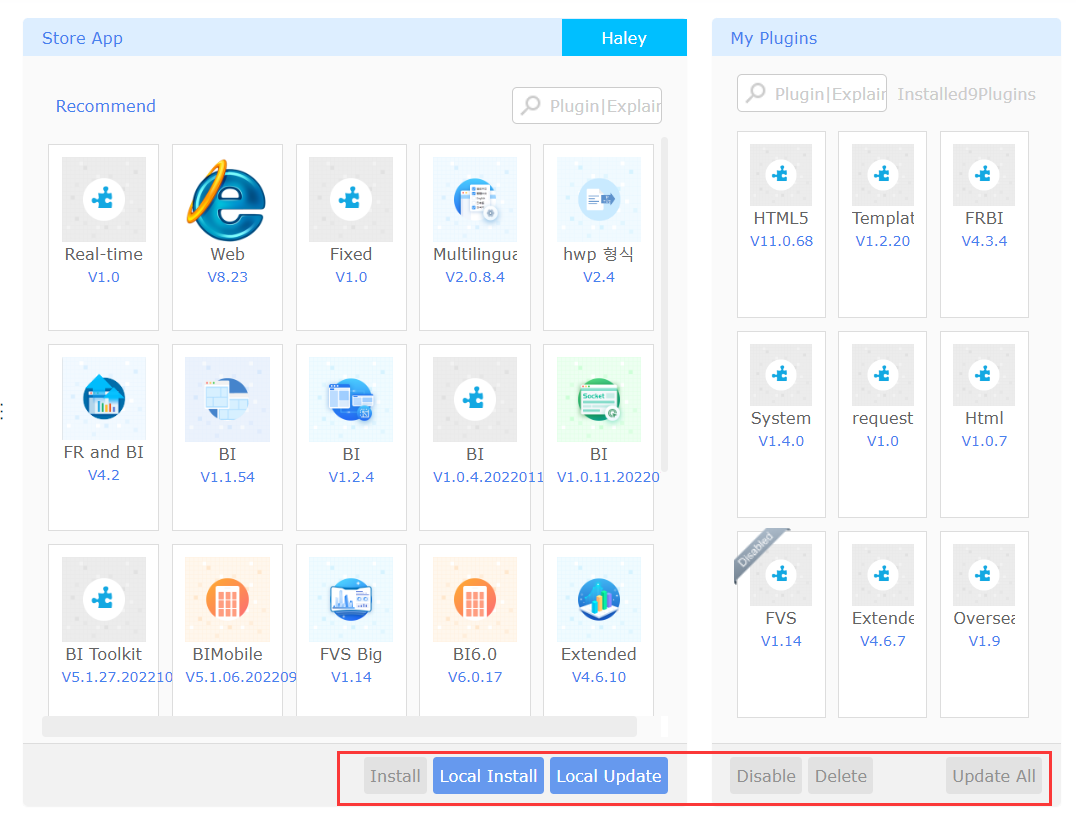Click the FR and BI plugin icon

(103, 398)
